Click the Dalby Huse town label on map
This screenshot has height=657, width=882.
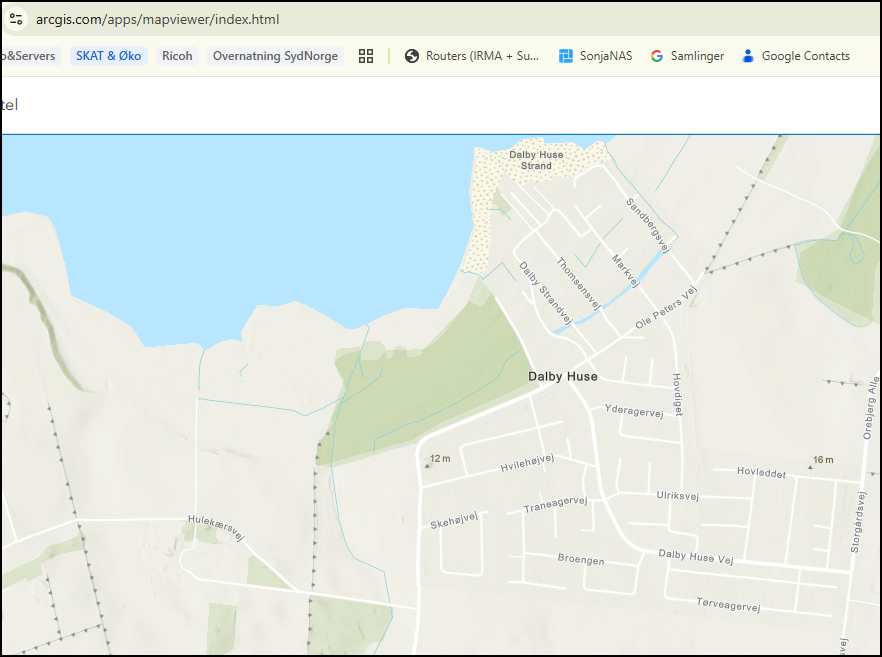[x=562, y=377]
